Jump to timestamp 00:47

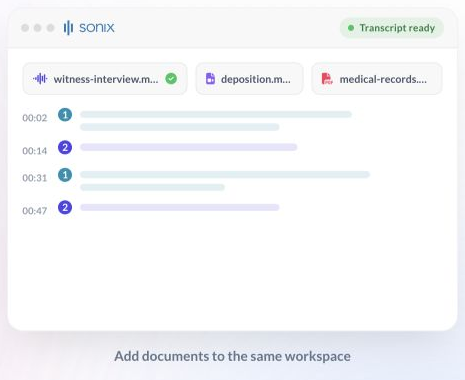click(x=35, y=211)
